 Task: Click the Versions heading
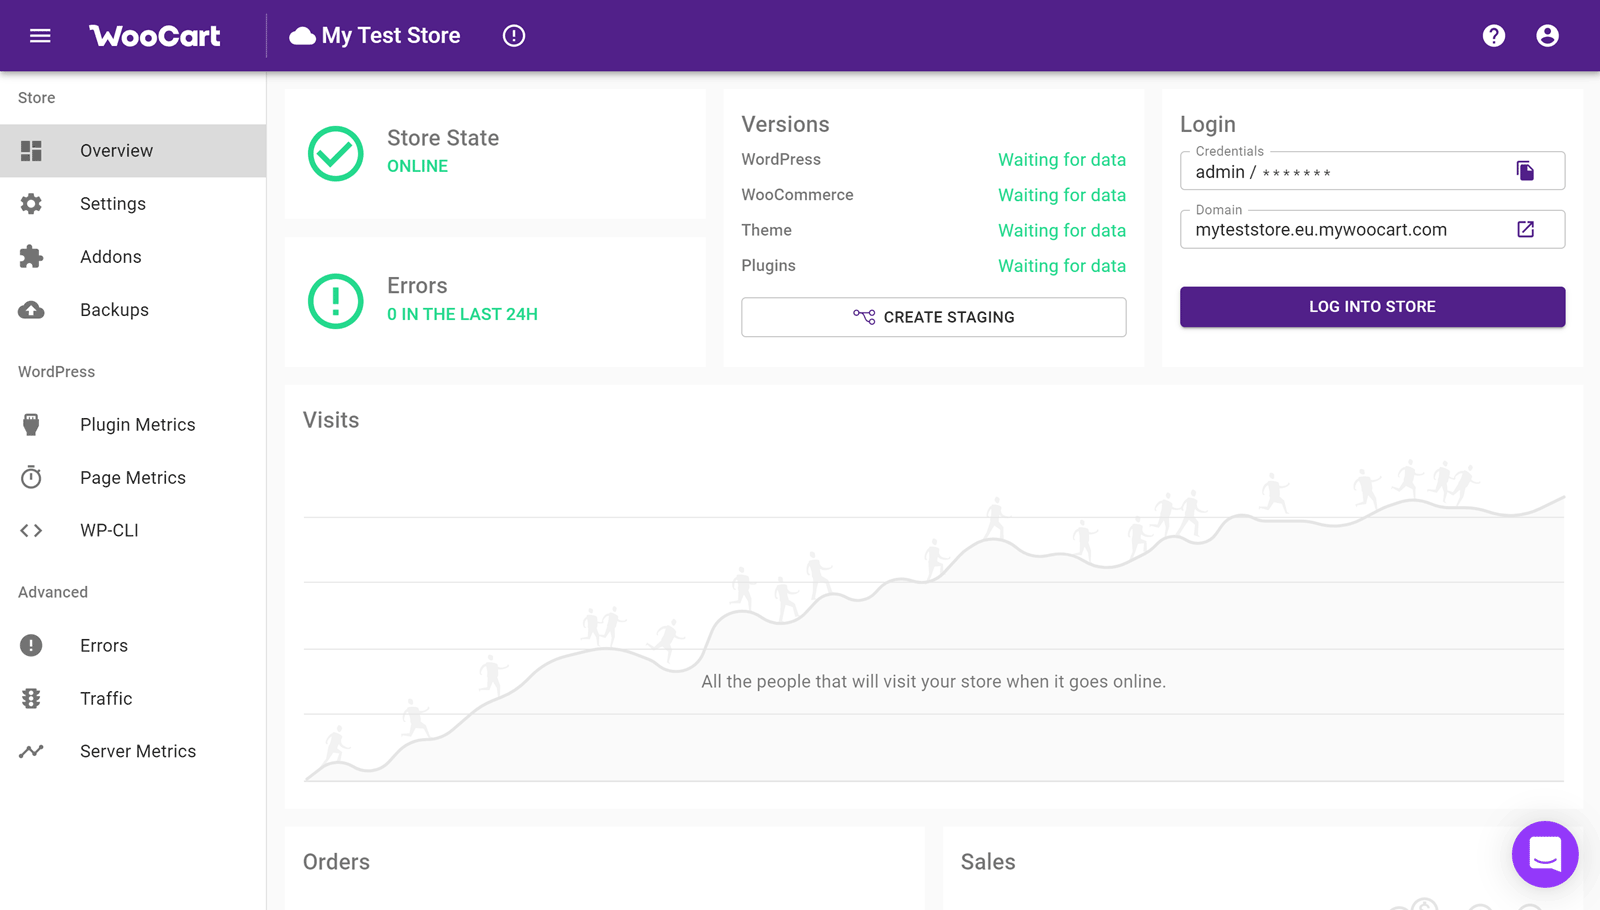(785, 125)
